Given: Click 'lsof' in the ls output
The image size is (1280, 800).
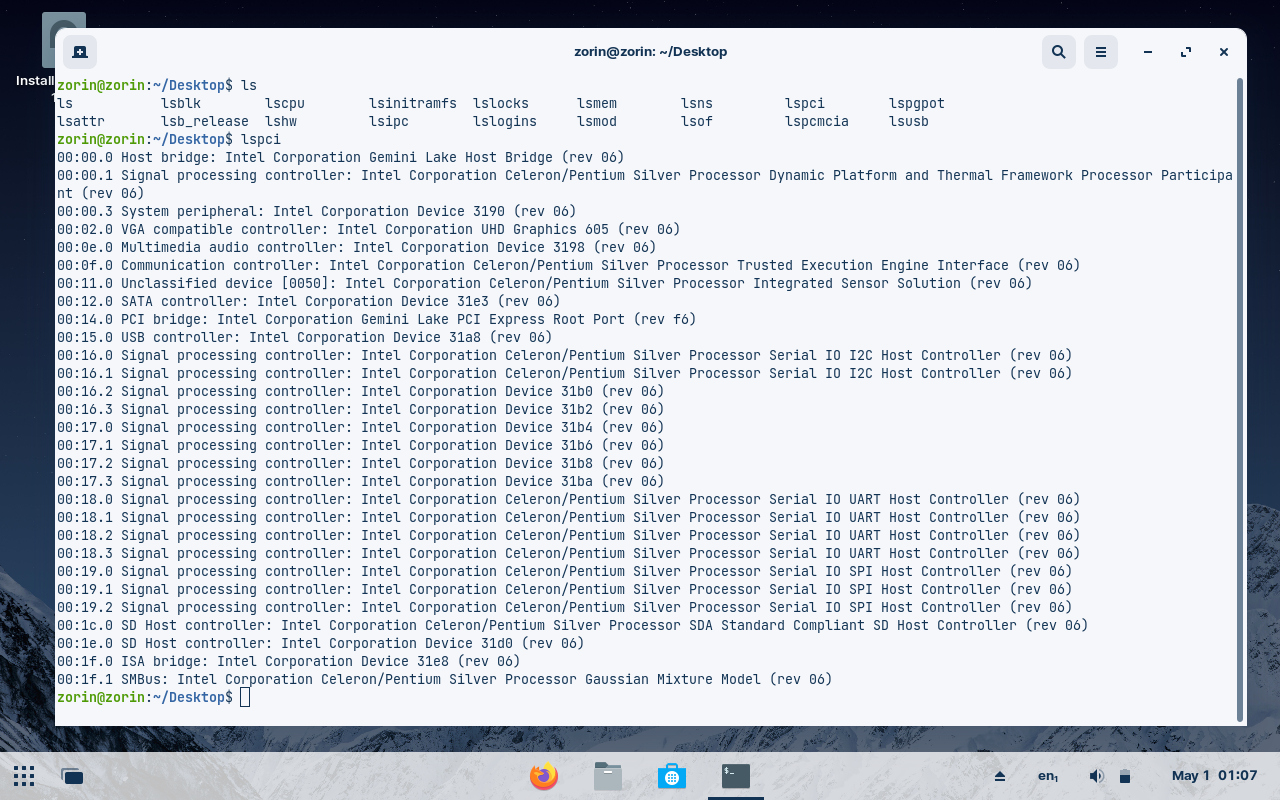Looking at the screenshot, I should tap(697, 121).
